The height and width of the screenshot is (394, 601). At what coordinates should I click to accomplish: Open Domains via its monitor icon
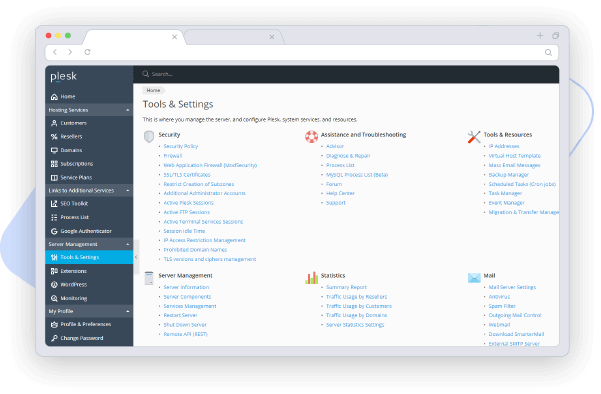click(x=54, y=150)
